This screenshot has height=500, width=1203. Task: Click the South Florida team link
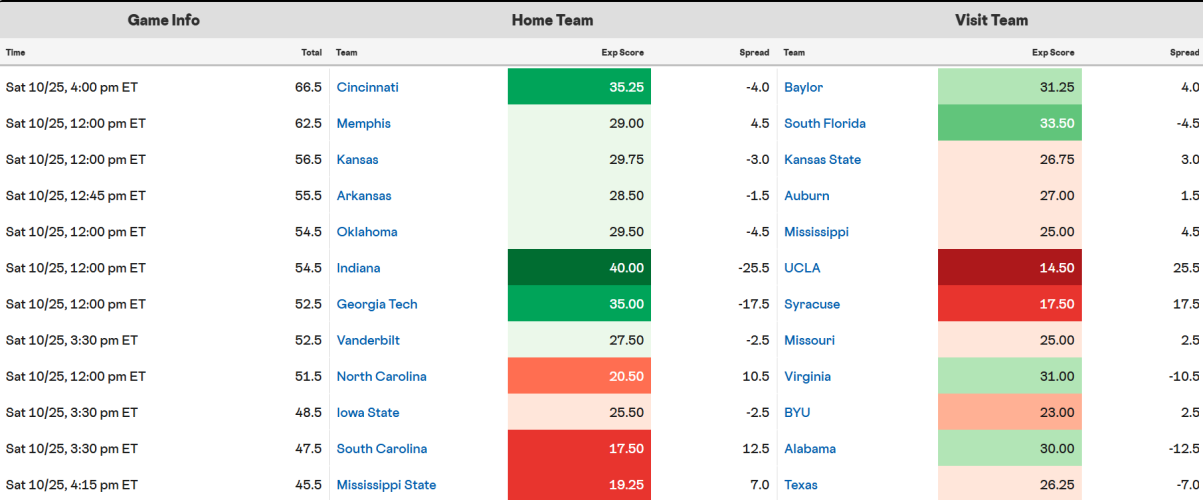point(824,123)
